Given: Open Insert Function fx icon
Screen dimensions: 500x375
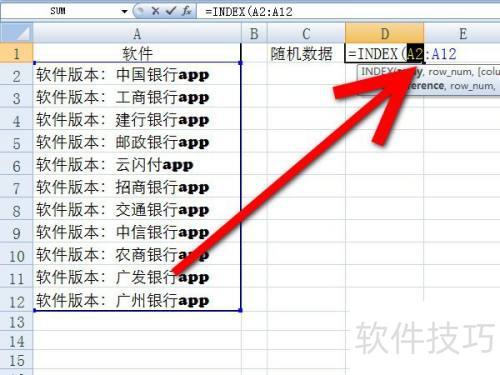Looking at the screenshot, I should point(187,11).
